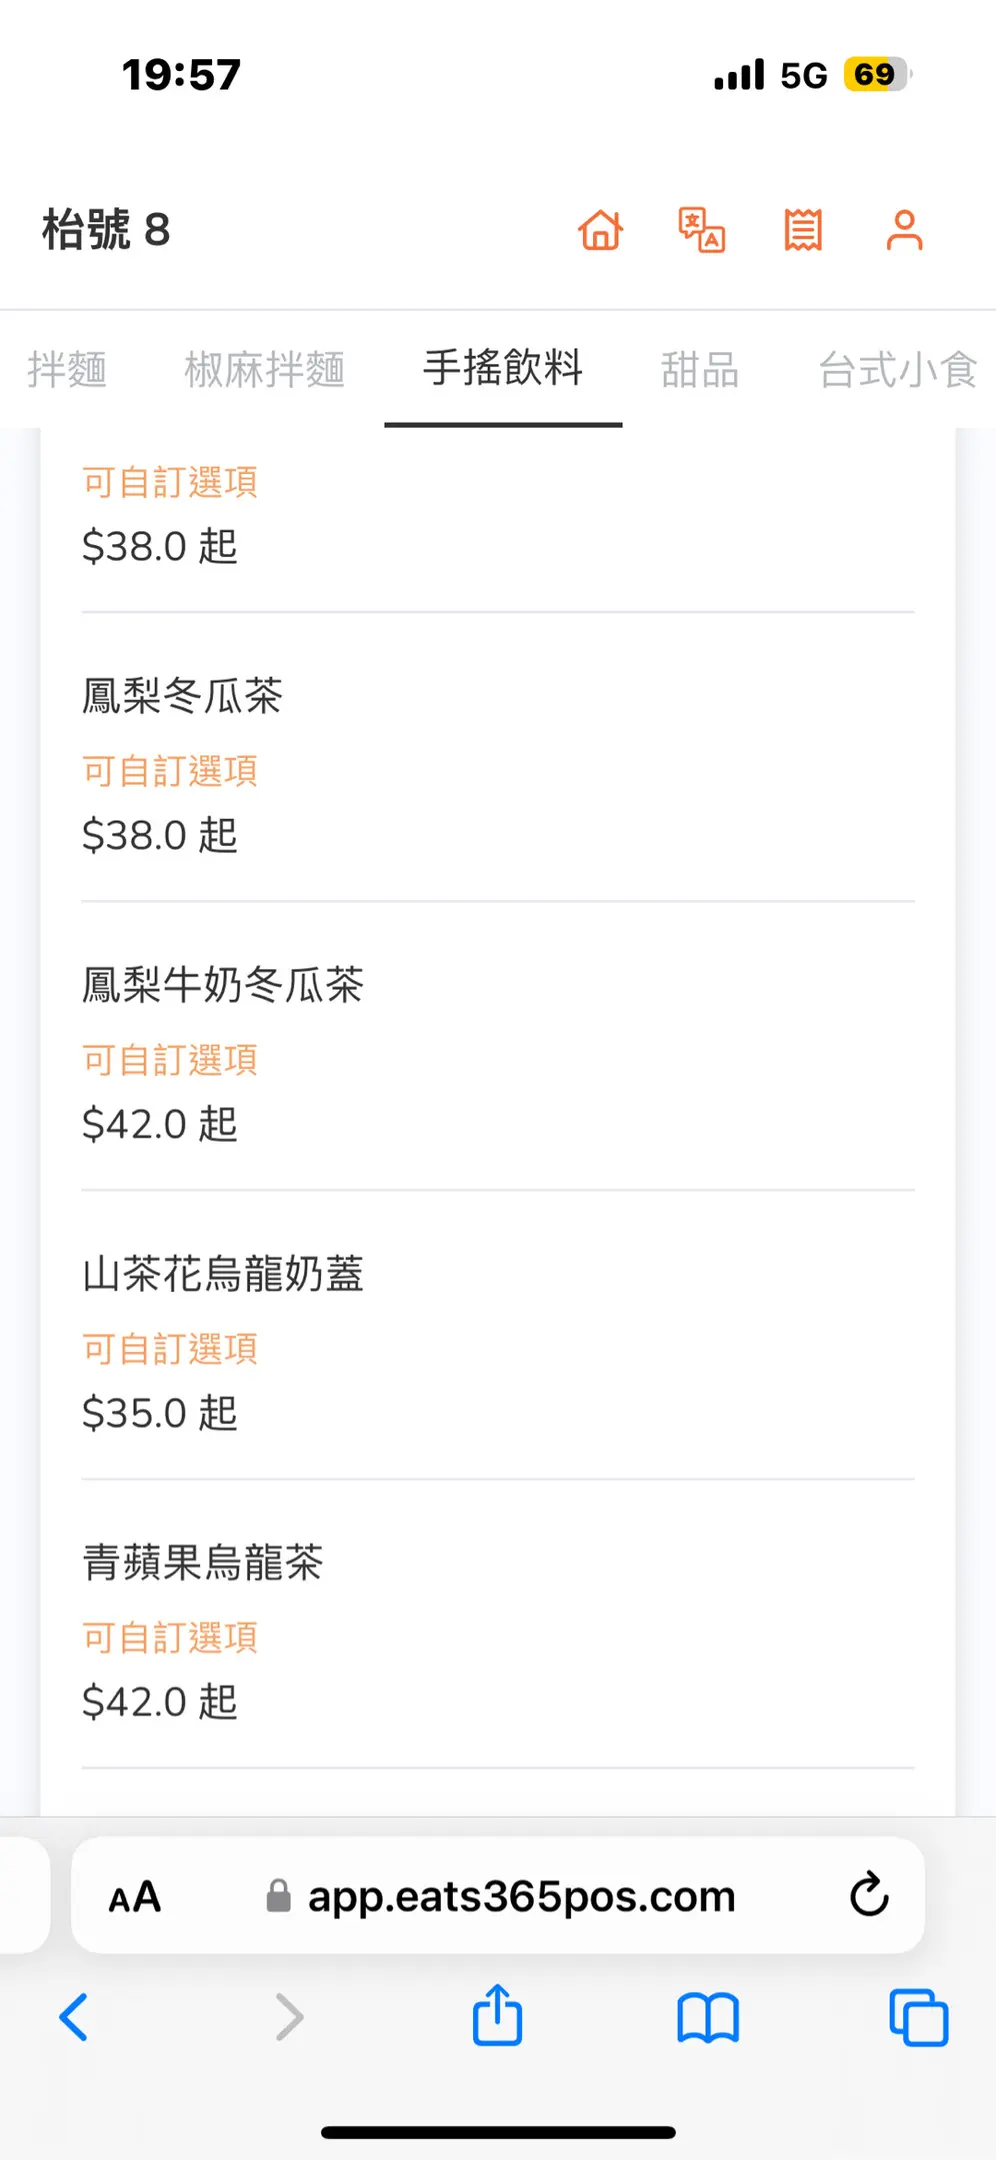Open the AA text size menu
The image size is (996, 2160).
(135, 1896)
